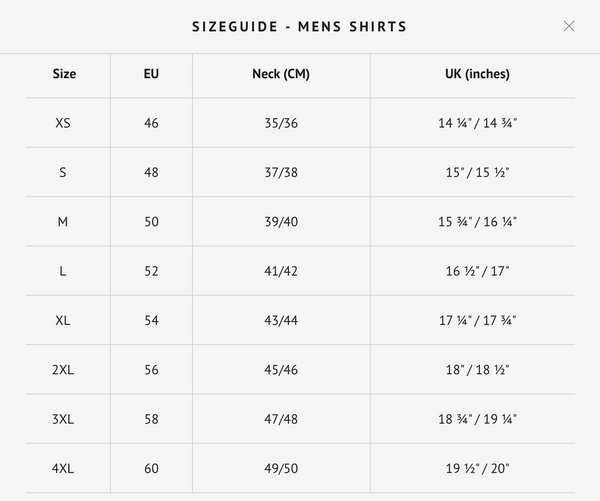600x501 pixels.
Task: Select the 2XL size cell
Action: [63, 370]
